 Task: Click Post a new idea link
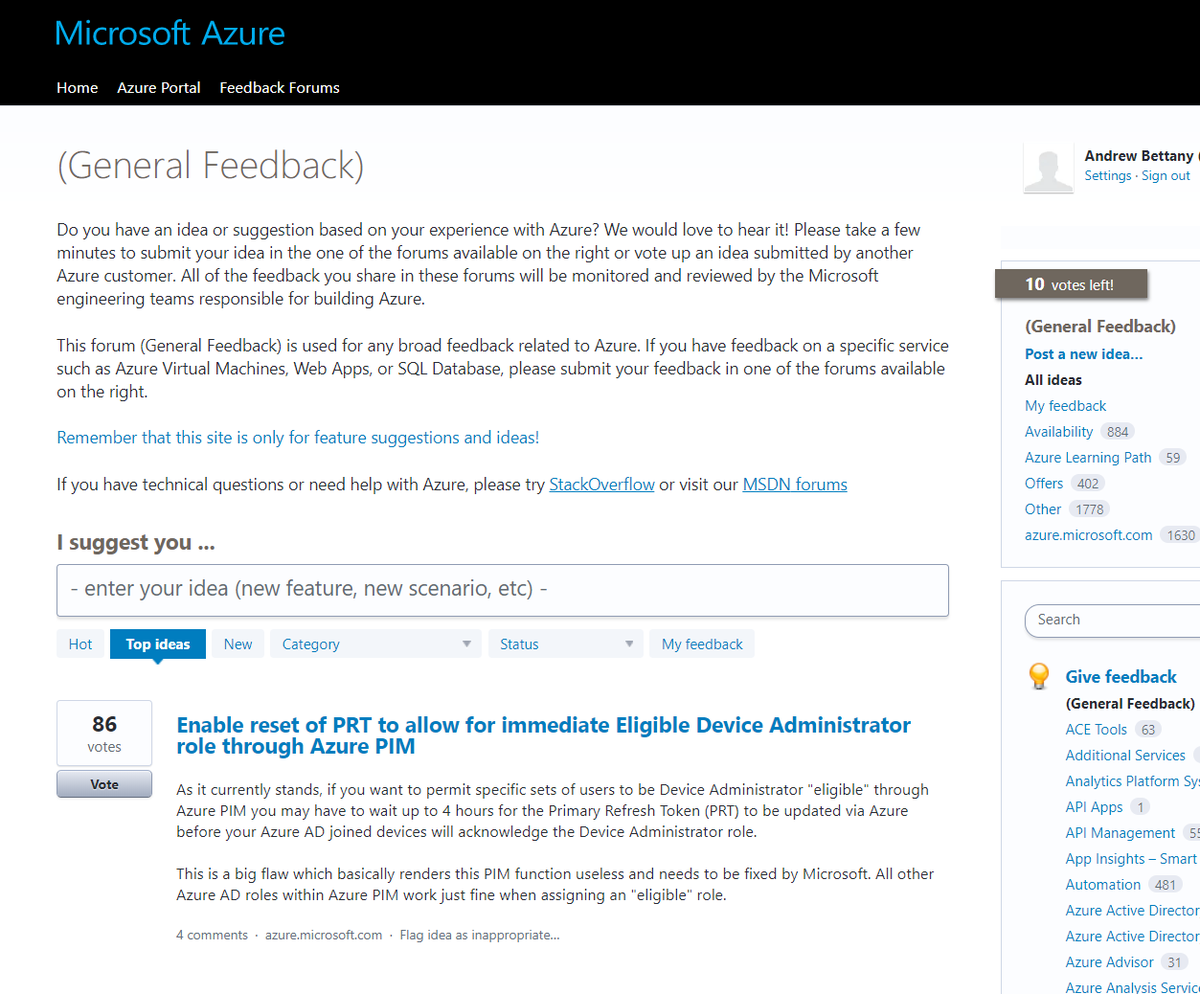pyautogui.click(x=1084, y=354)
